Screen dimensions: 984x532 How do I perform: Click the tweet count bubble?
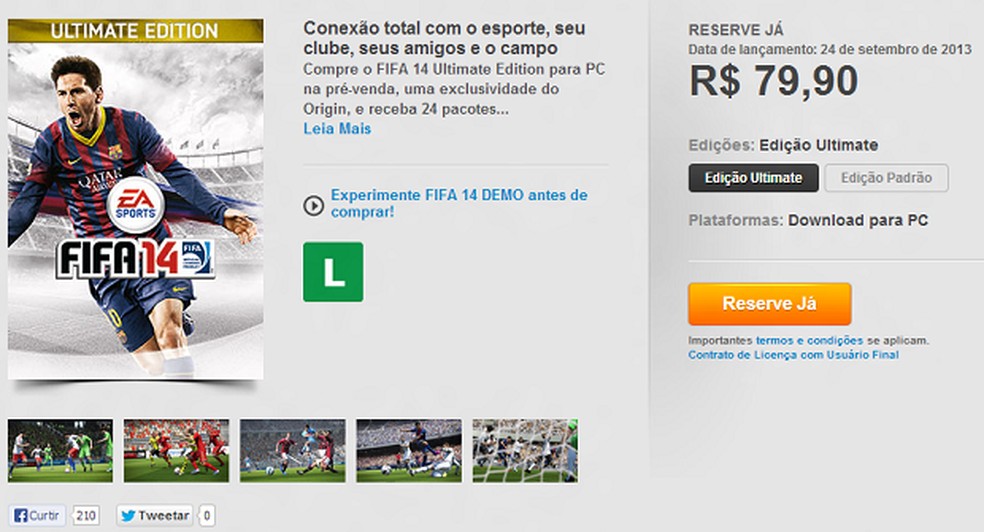[x=206, y=516]
